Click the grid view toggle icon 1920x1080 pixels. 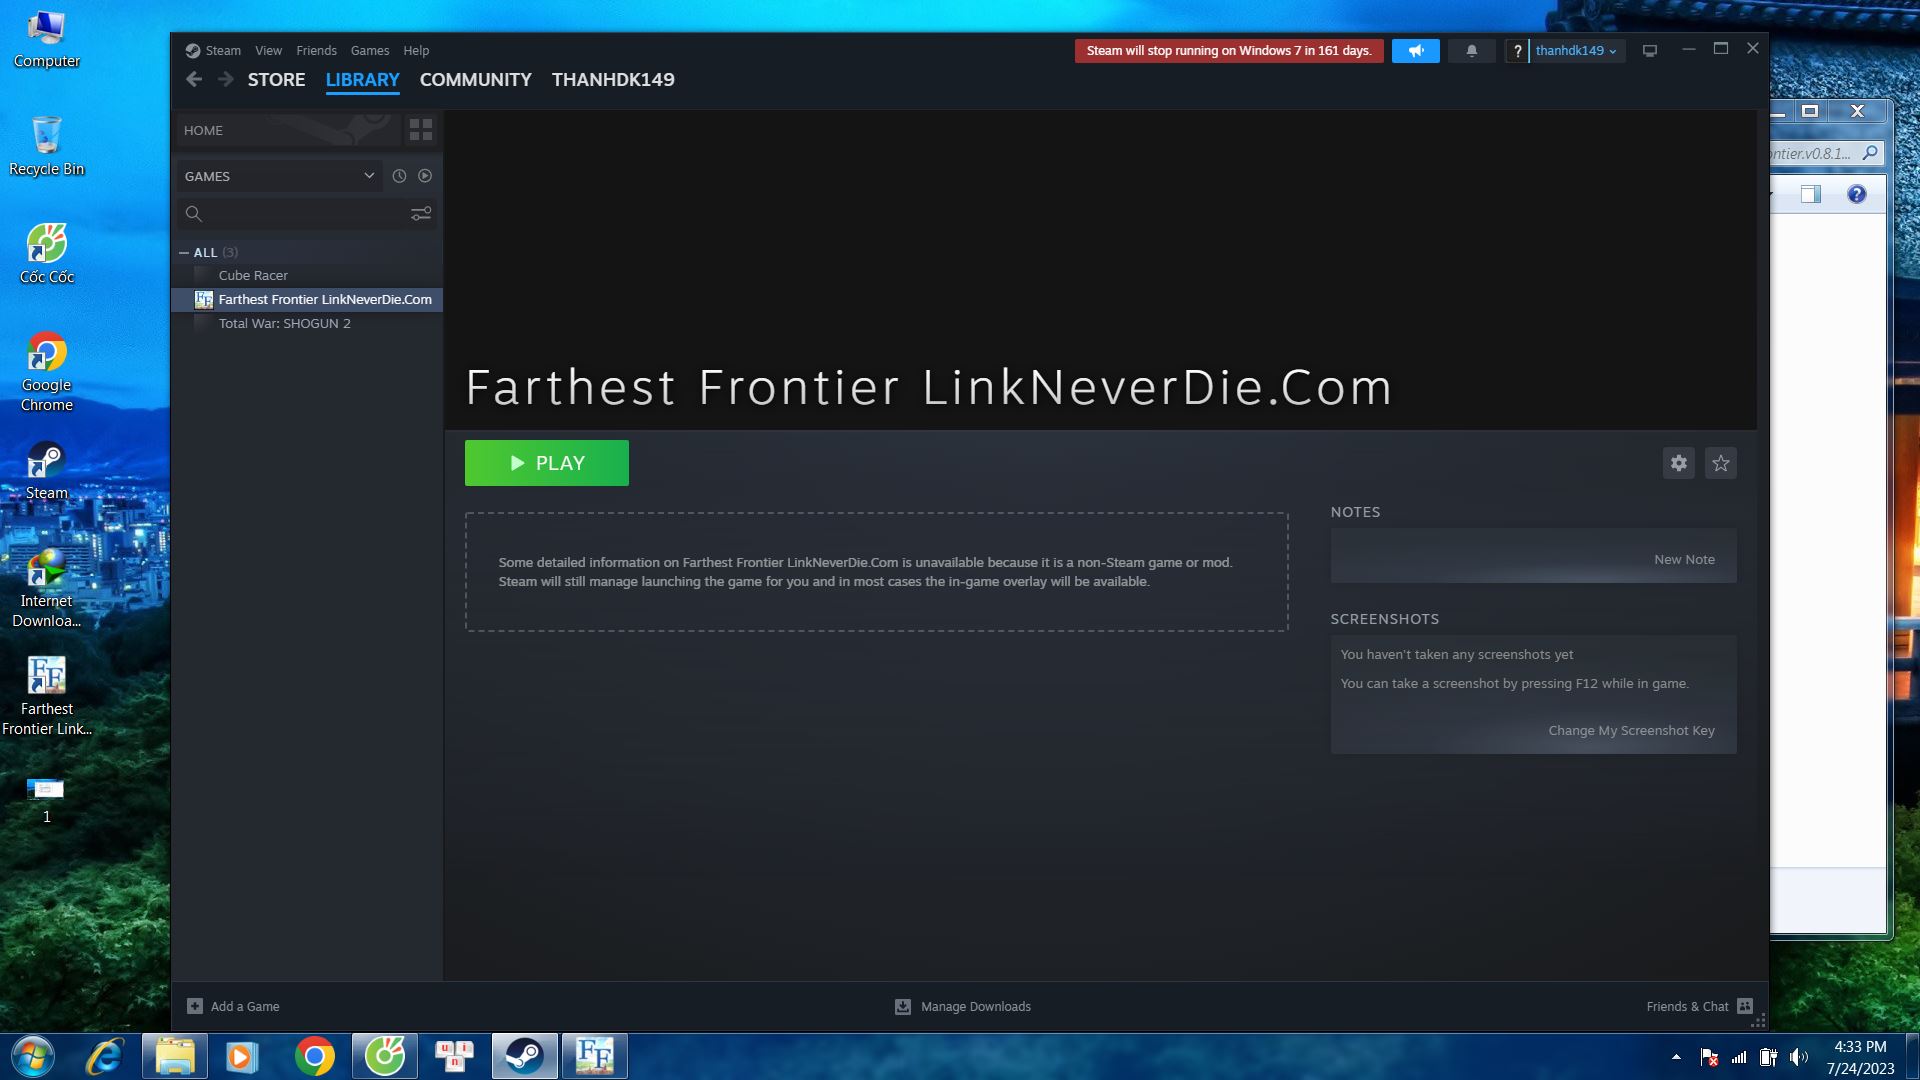pyautogui.click(x=421, y=129)
